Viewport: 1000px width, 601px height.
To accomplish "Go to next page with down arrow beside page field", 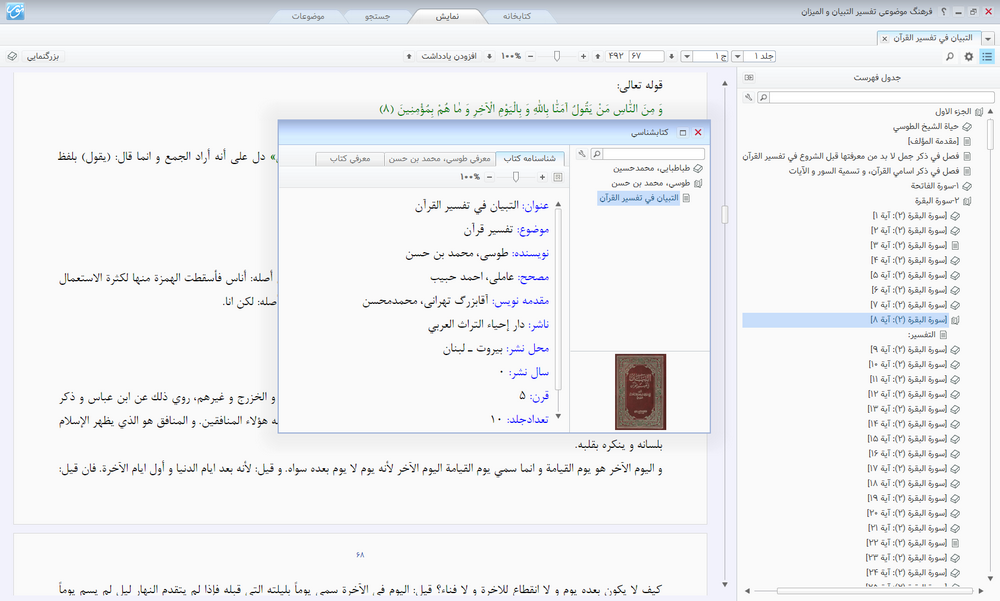I will click(x=672, y=56).
